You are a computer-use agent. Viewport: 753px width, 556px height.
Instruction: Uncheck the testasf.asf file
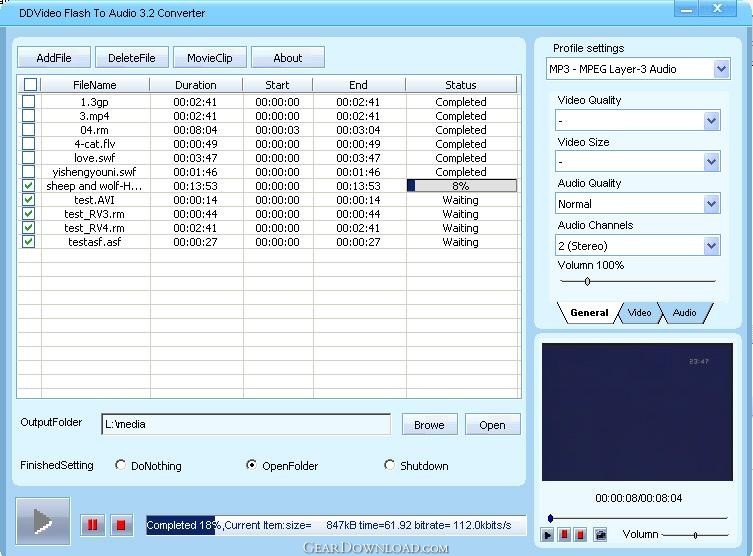click(x=28, y=241)
